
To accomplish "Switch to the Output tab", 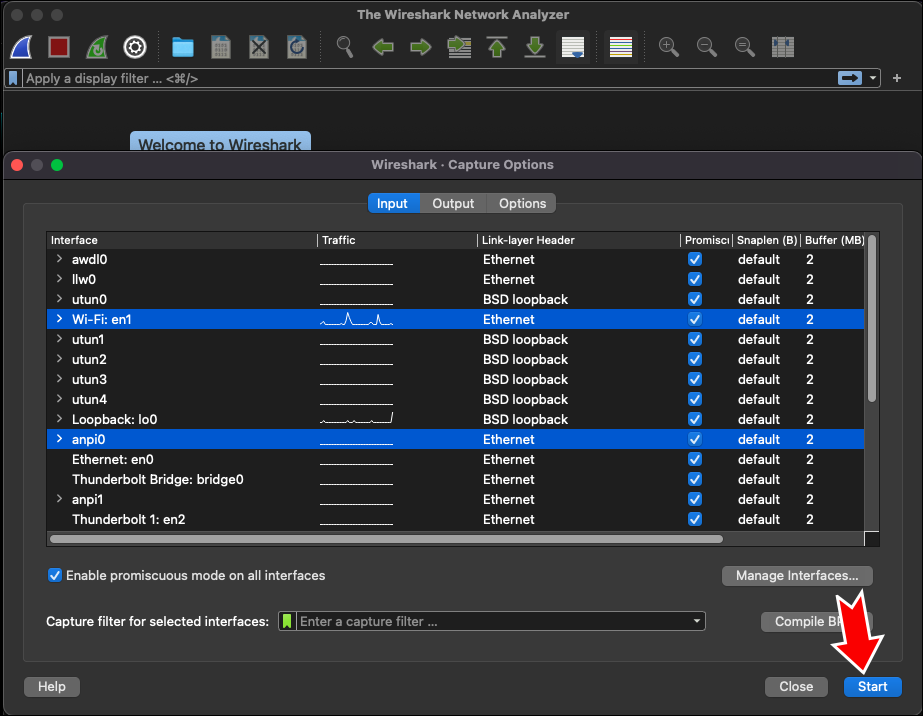I will tap(453, 203).
